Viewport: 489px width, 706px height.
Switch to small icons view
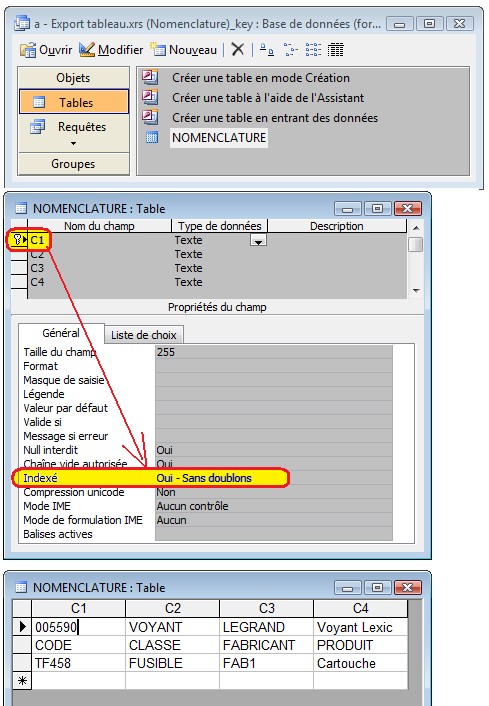pyautogui.click(x=291, y=50)
